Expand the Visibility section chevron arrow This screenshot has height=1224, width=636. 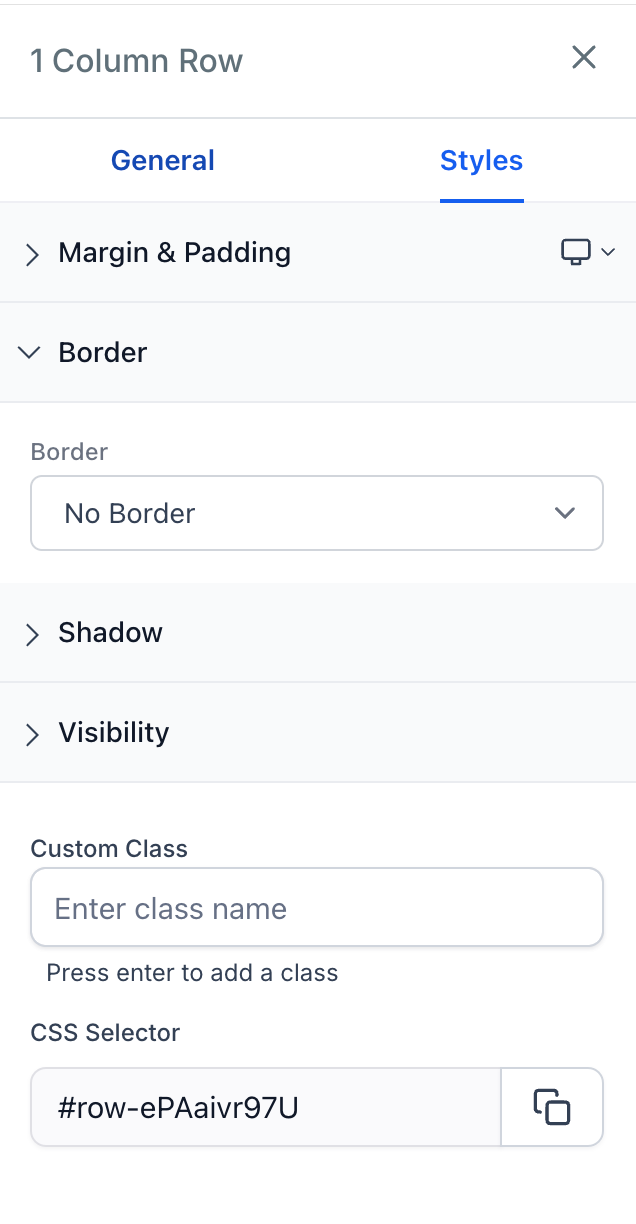(x=32, y=734)
